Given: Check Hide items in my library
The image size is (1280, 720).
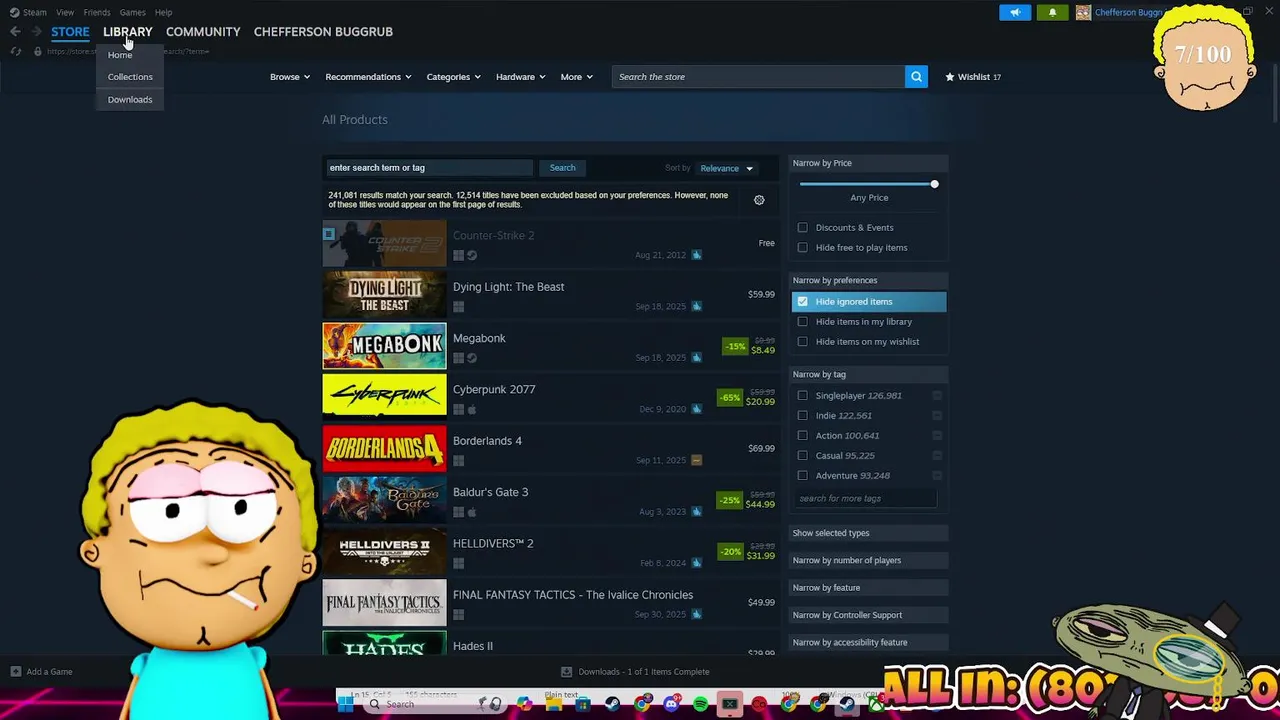Looking at the screenshot, I should point(802,322).
